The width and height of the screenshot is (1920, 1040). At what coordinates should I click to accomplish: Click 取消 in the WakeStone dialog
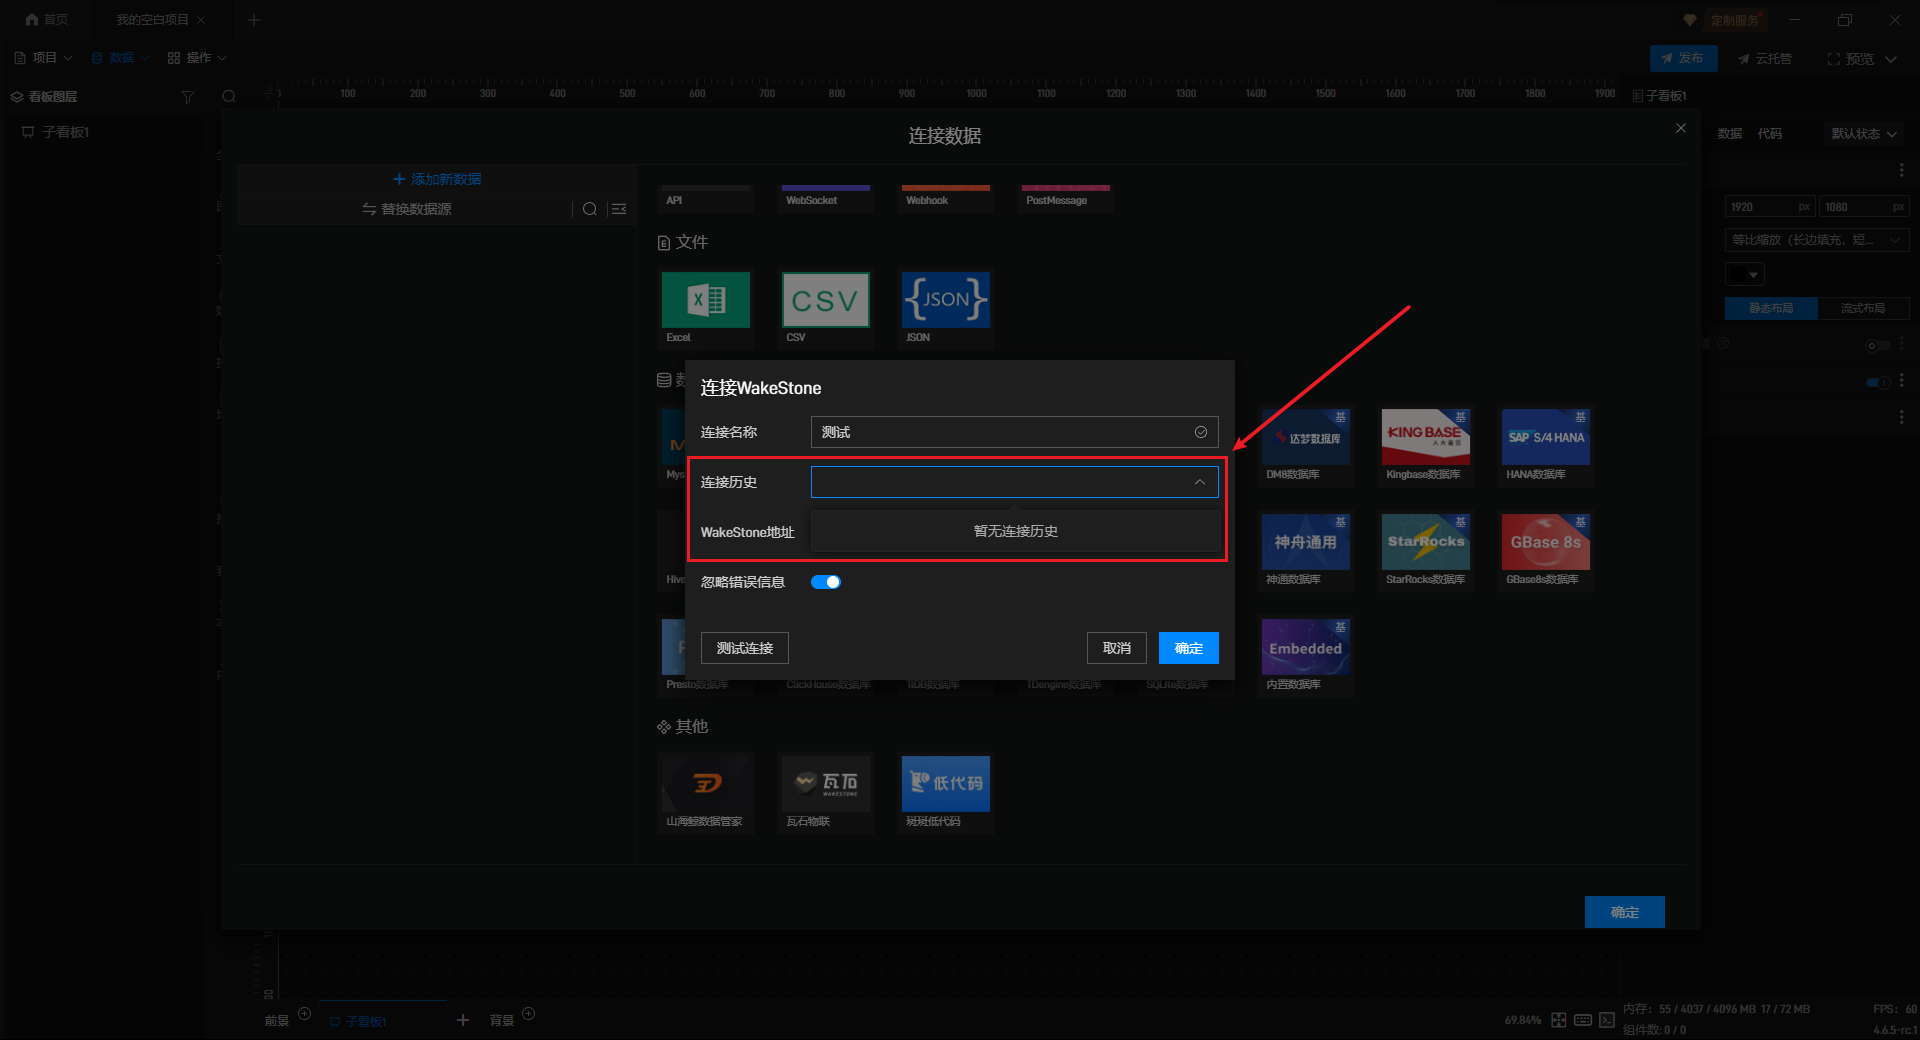tap(1116, 648)
